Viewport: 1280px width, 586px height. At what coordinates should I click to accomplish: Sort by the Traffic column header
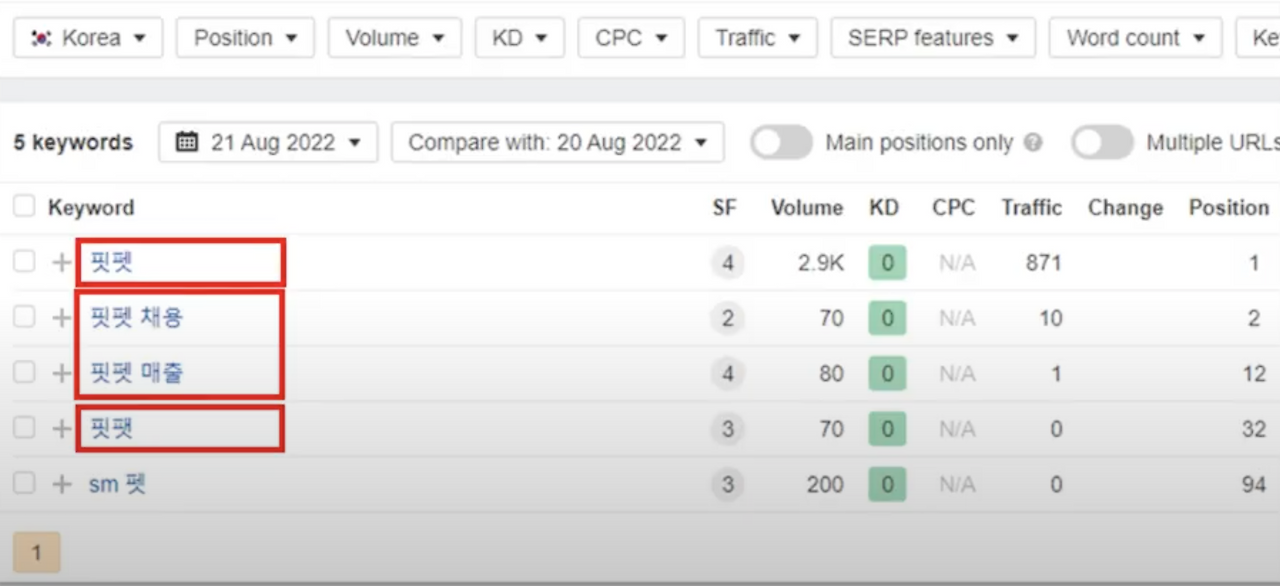click(1031, 208)
